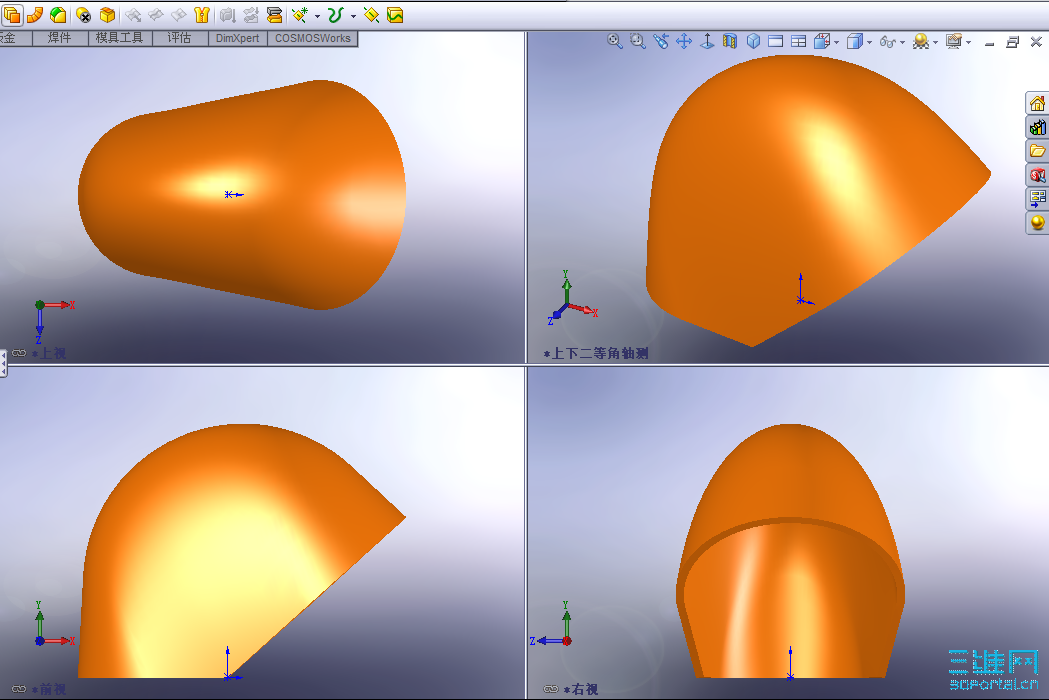Screen dimensions: 1049x700
Task: Select the yellow box with green curve icon
Action: point(395,14)
